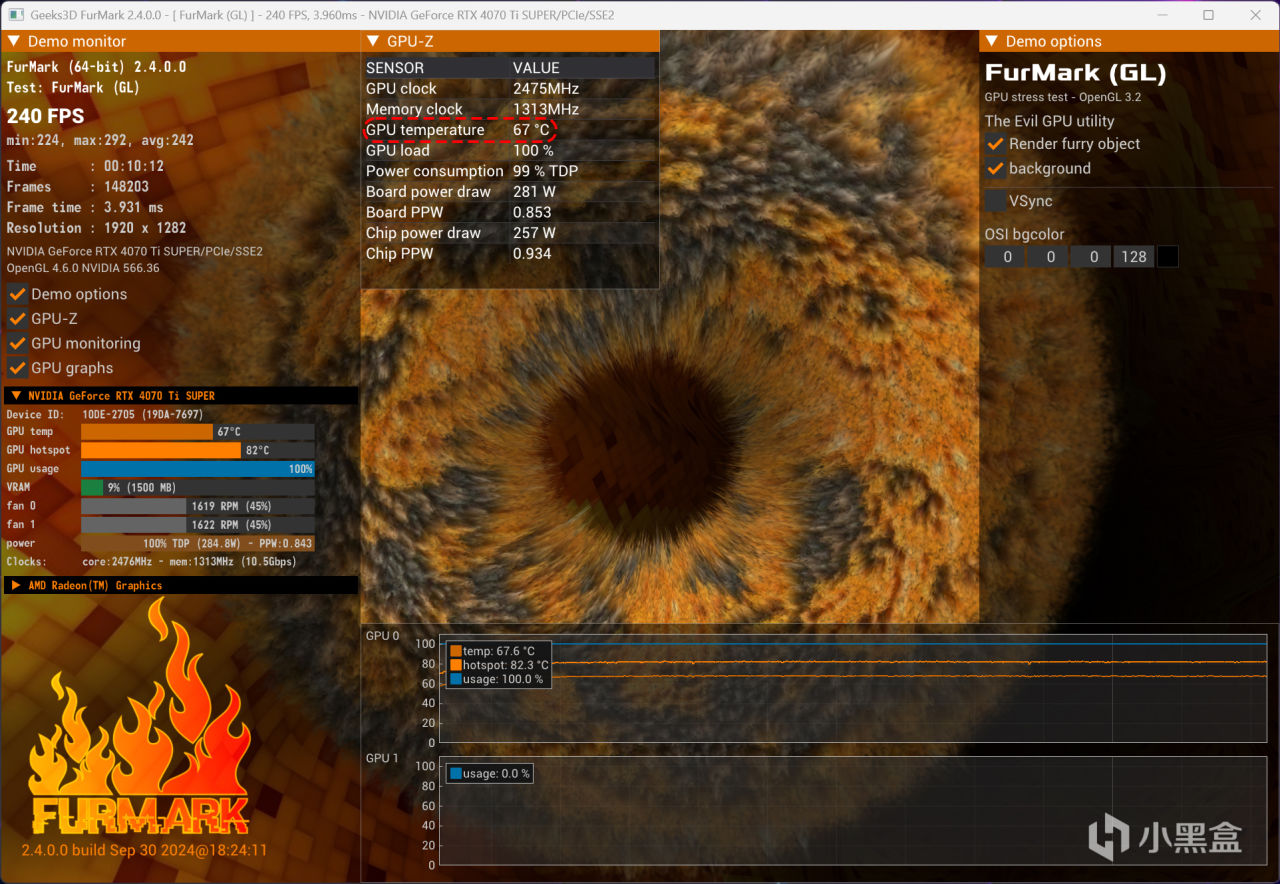1280x884 pixels.
Task: Click The Evil GPU utility text
Action: click(1049, 121)
